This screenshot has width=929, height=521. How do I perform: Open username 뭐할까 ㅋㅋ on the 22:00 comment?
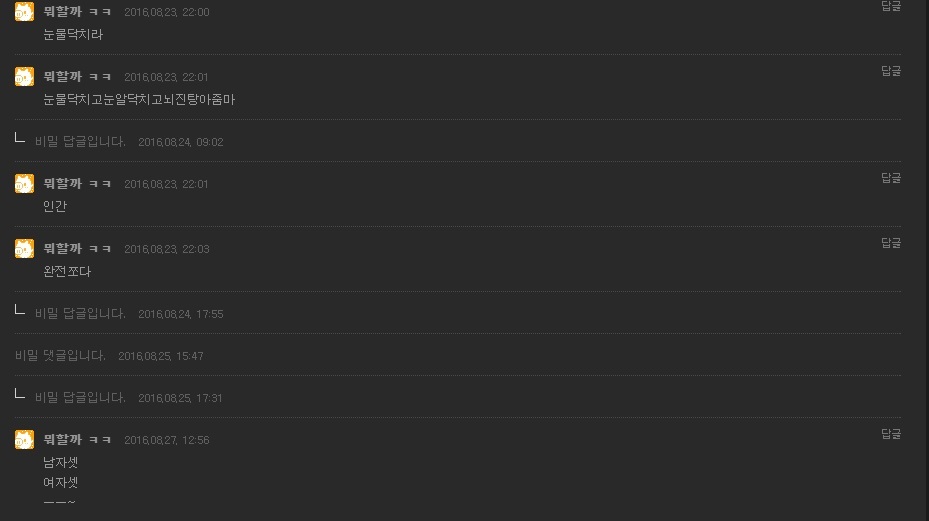77,12
